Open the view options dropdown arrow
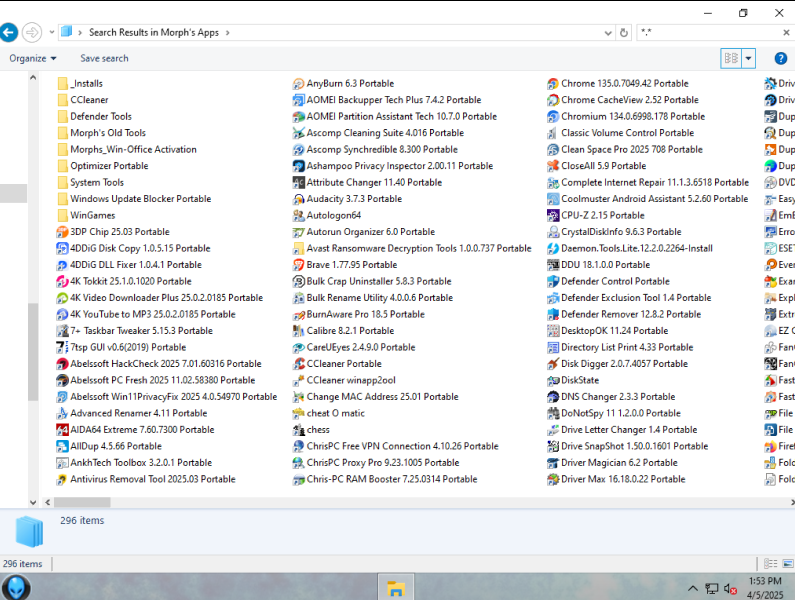This screenshot has height=600, width=795. (748, 58)
